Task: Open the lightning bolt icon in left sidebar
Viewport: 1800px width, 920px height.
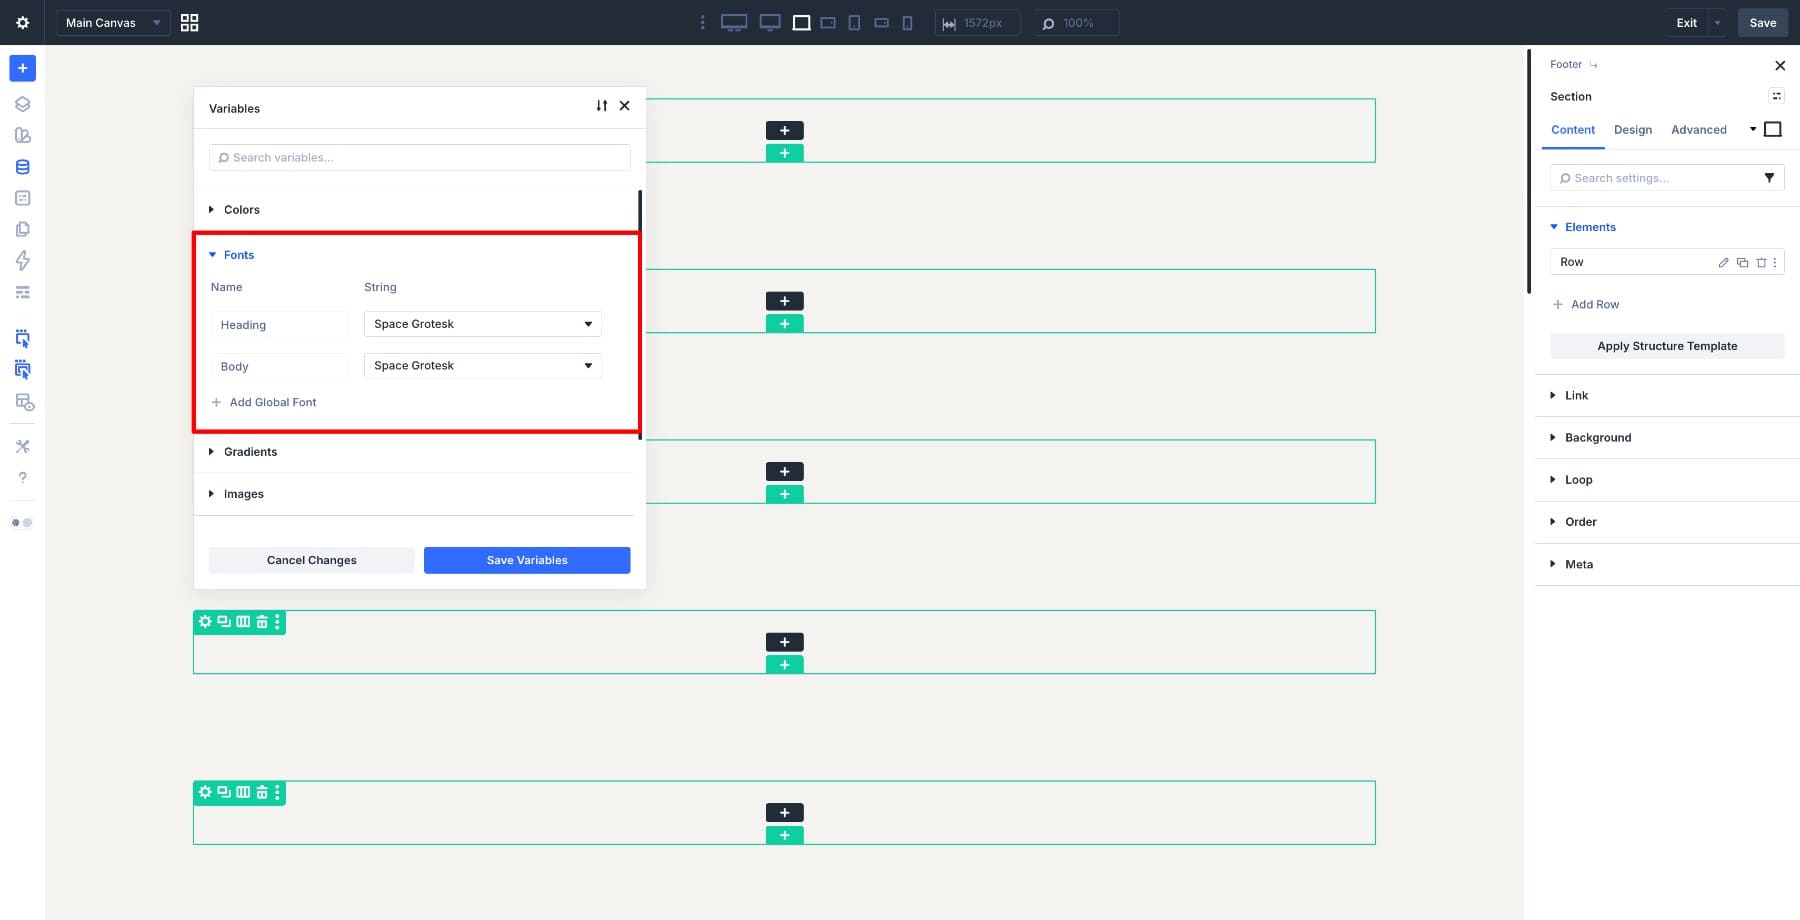Action: click(22, 261)
